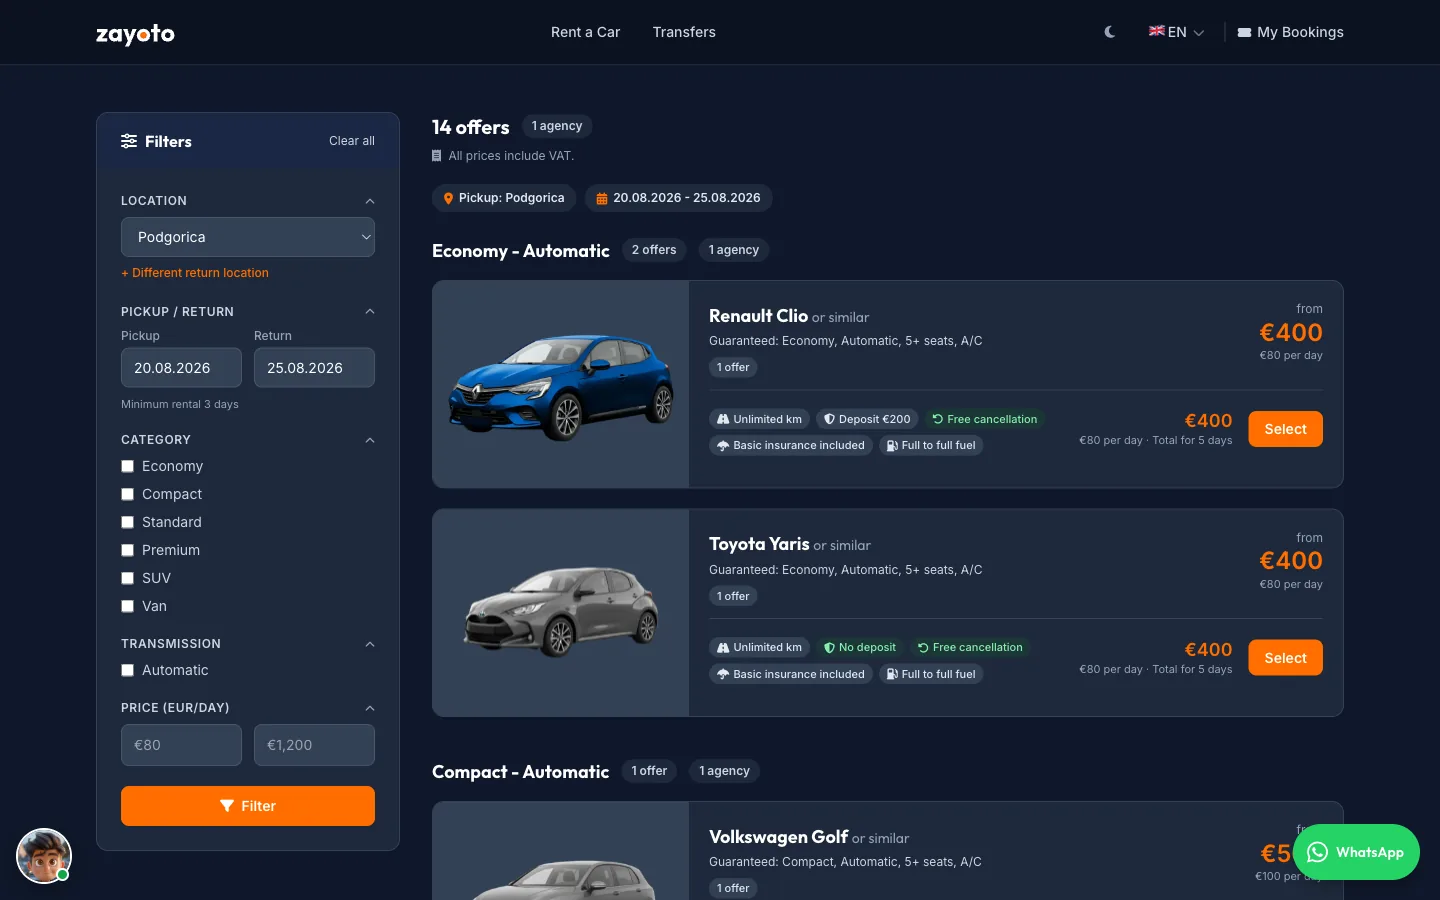1440x900 pixels.
Task: Click the minimum price €80 field
Action: 181,745
